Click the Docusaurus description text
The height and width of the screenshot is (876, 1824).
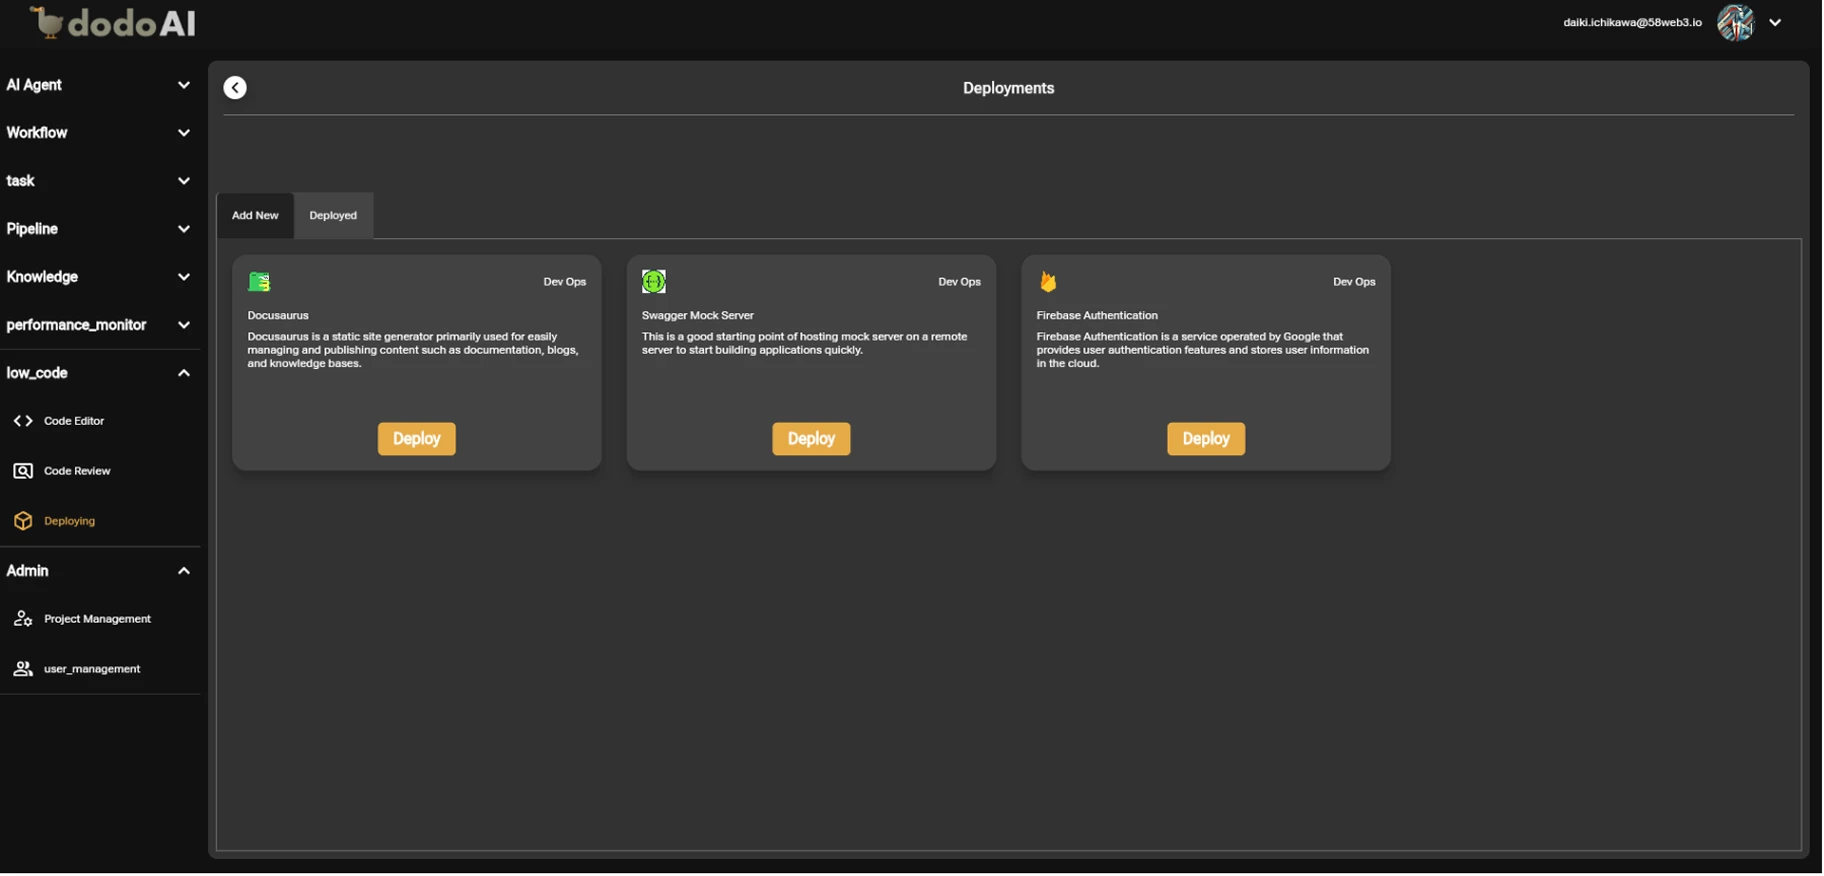[413, 350]
